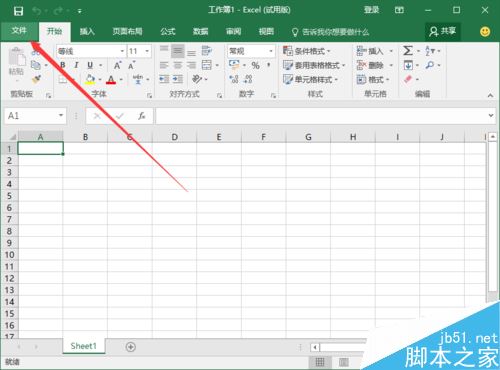Open the 格式 (Format) cells menu

373,80
